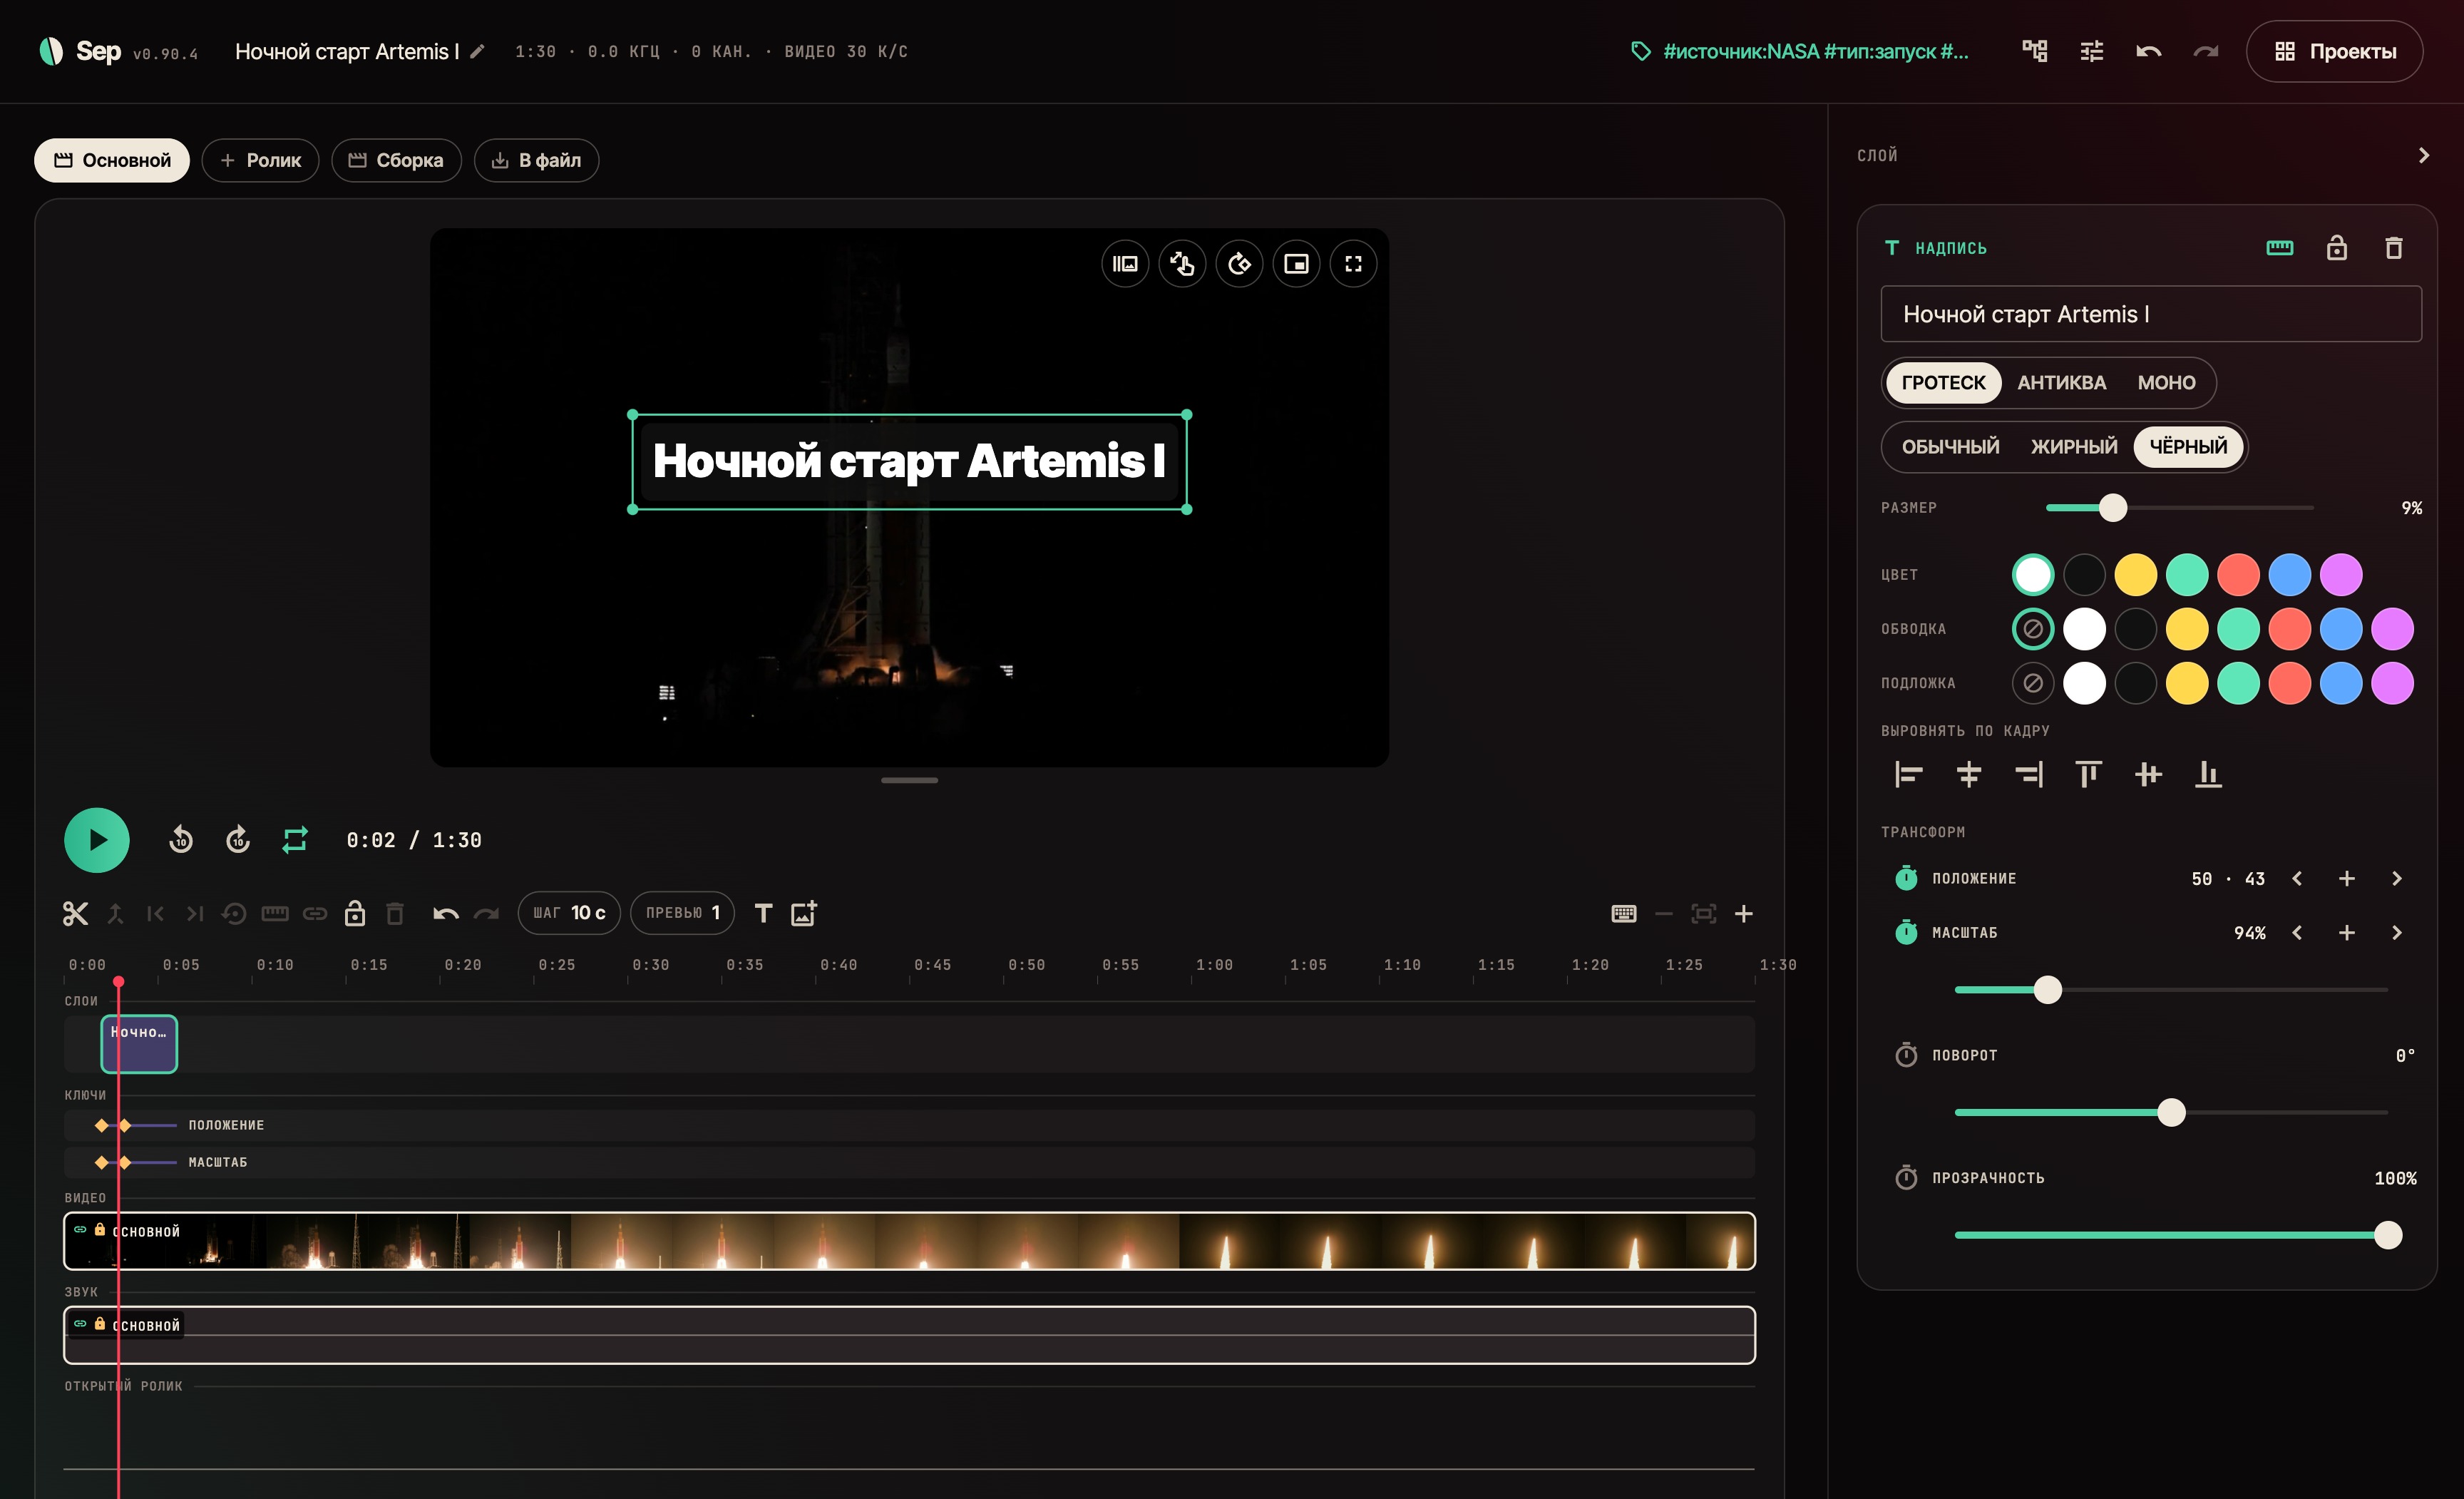Viewport: 2464px width, 1499px height.
Task: Pick yellow text color in Цвет row
Action: point(2135,575)
